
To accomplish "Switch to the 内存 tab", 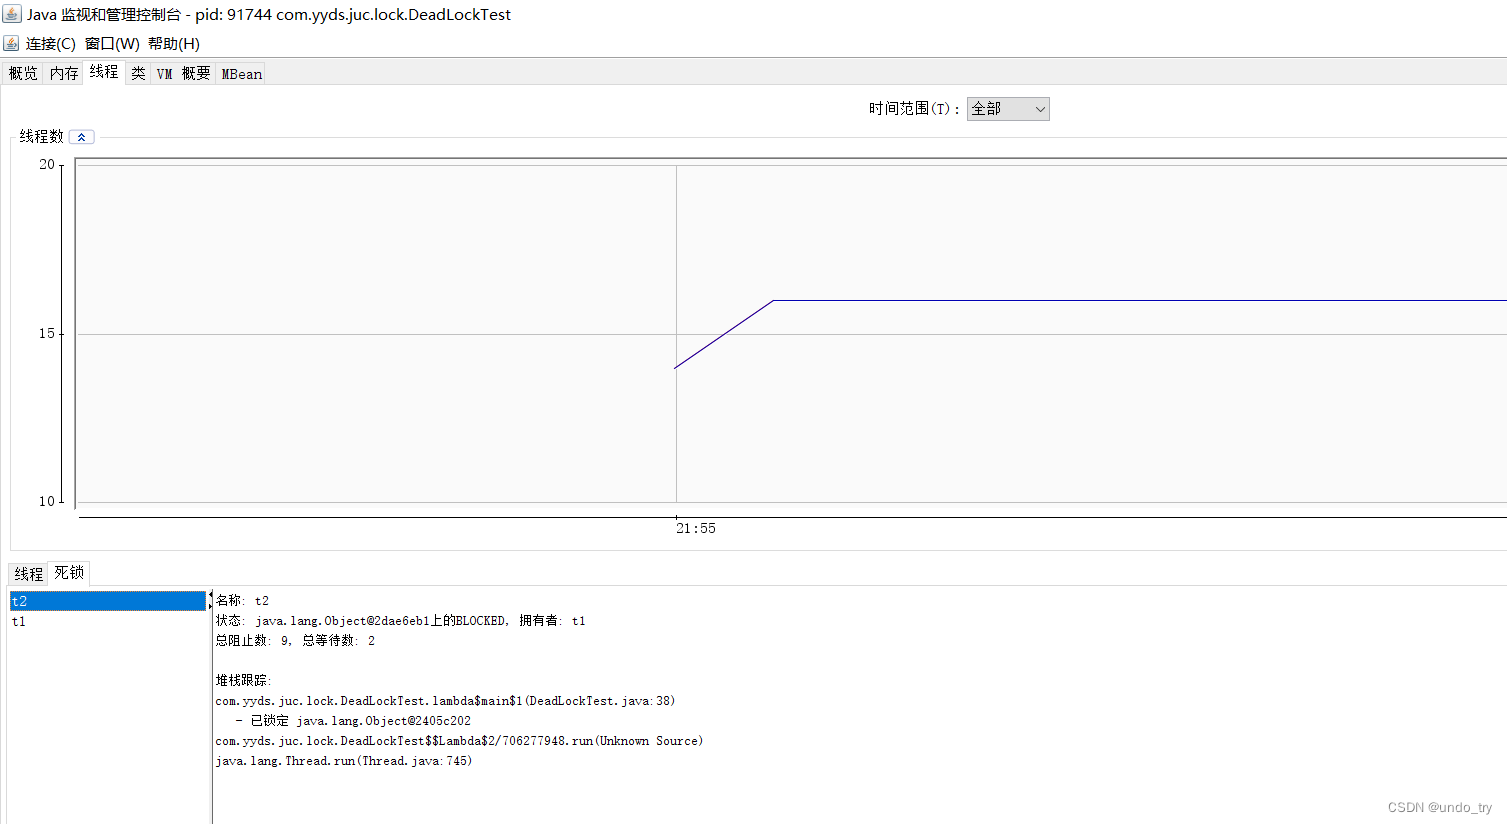I will 64,74.
